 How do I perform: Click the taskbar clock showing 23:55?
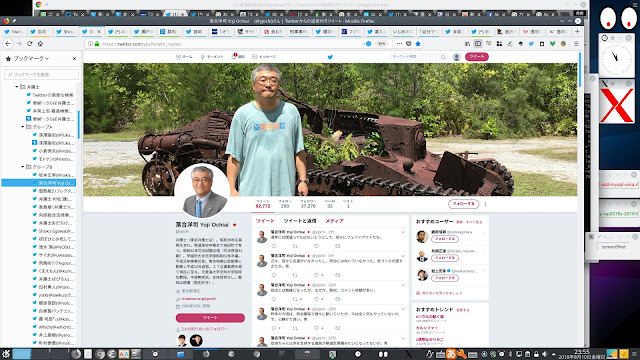click(582, 353)
